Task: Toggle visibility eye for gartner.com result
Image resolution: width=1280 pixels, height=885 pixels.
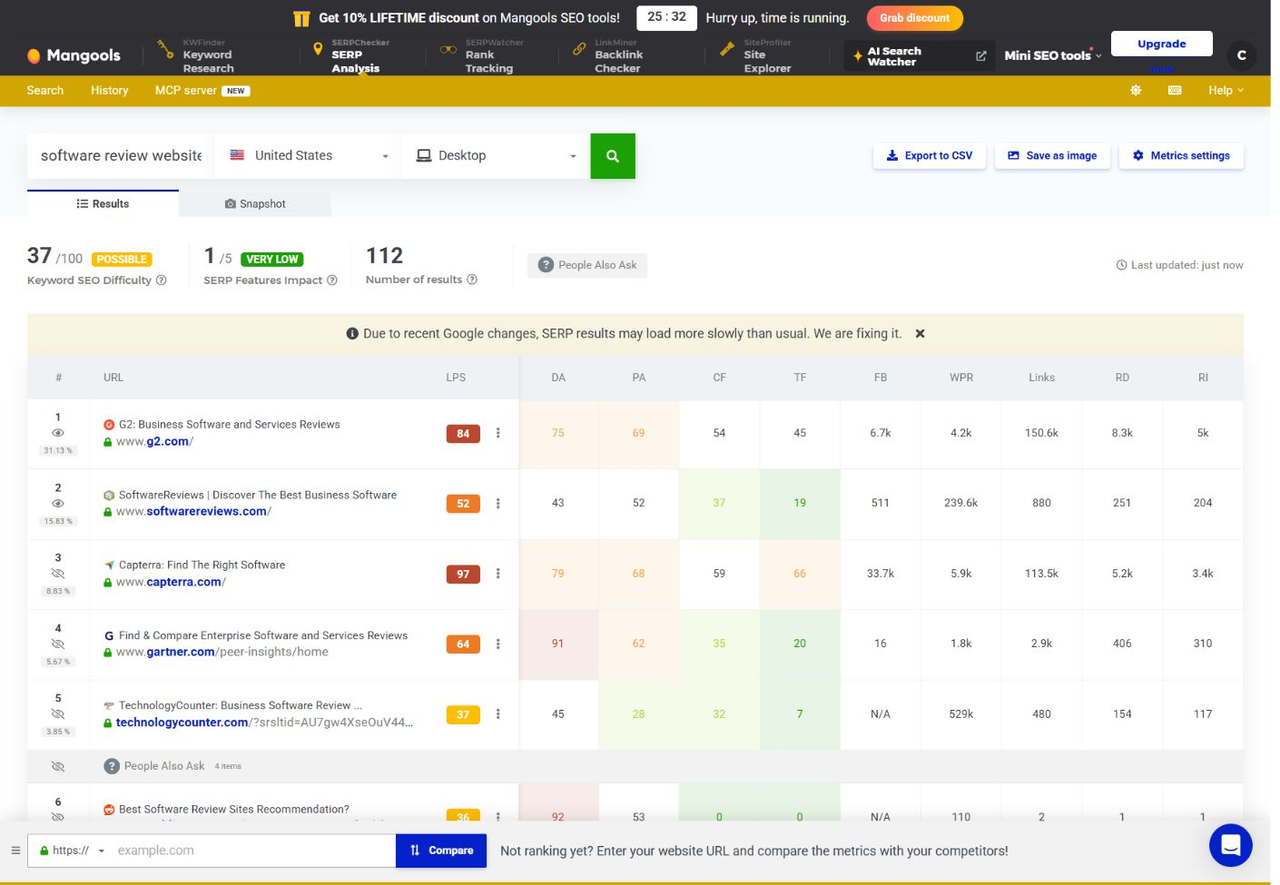Action: 58,644
